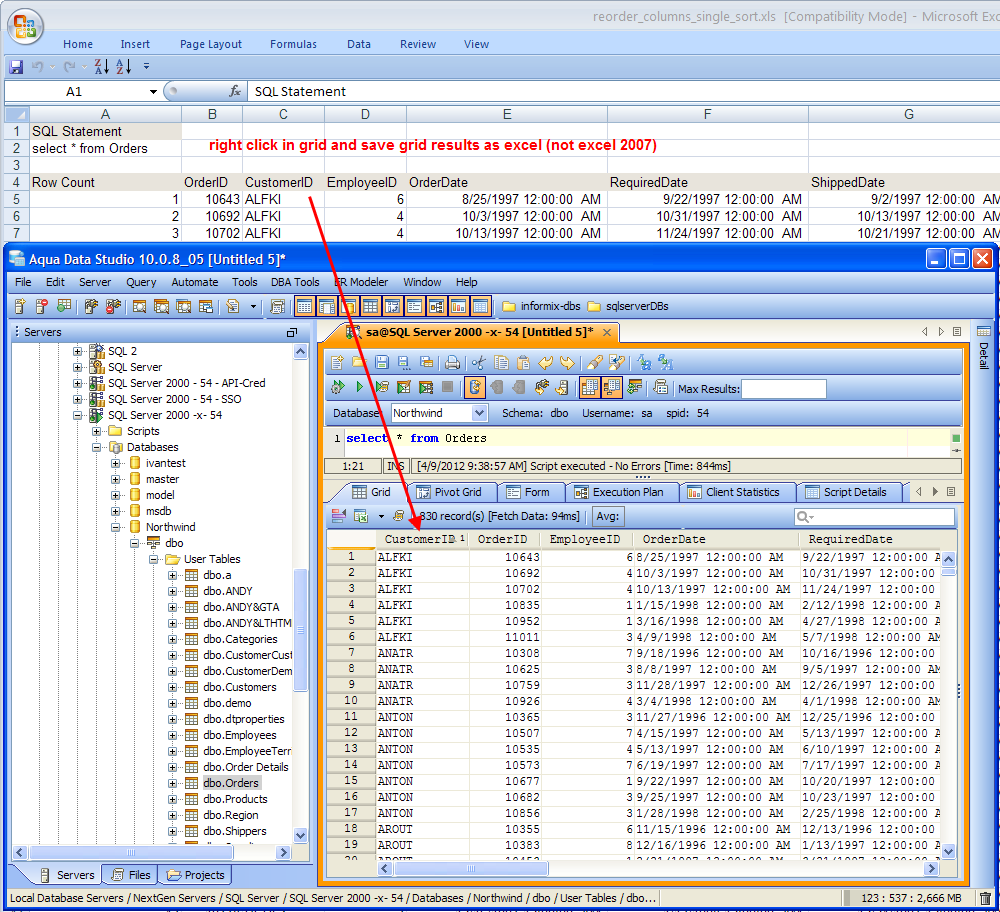Open the DBA Tools menu
The image size is (1000, 912).
coord(295,282)
